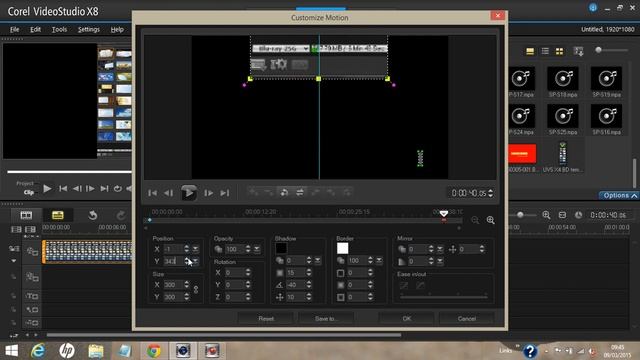
Task: Click the library sort/import icon
Action: tap(578, 51)
